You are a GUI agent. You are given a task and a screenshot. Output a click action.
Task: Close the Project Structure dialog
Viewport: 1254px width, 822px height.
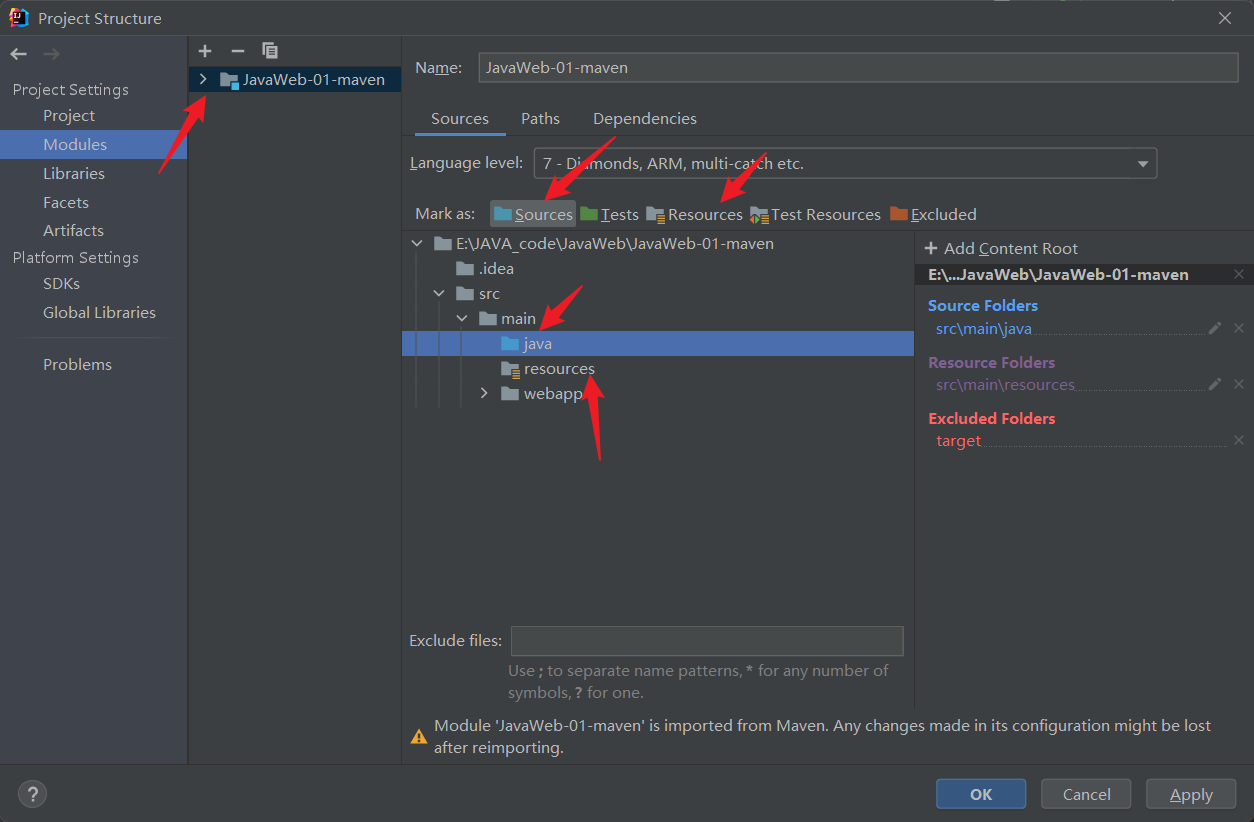[1225, 18]
